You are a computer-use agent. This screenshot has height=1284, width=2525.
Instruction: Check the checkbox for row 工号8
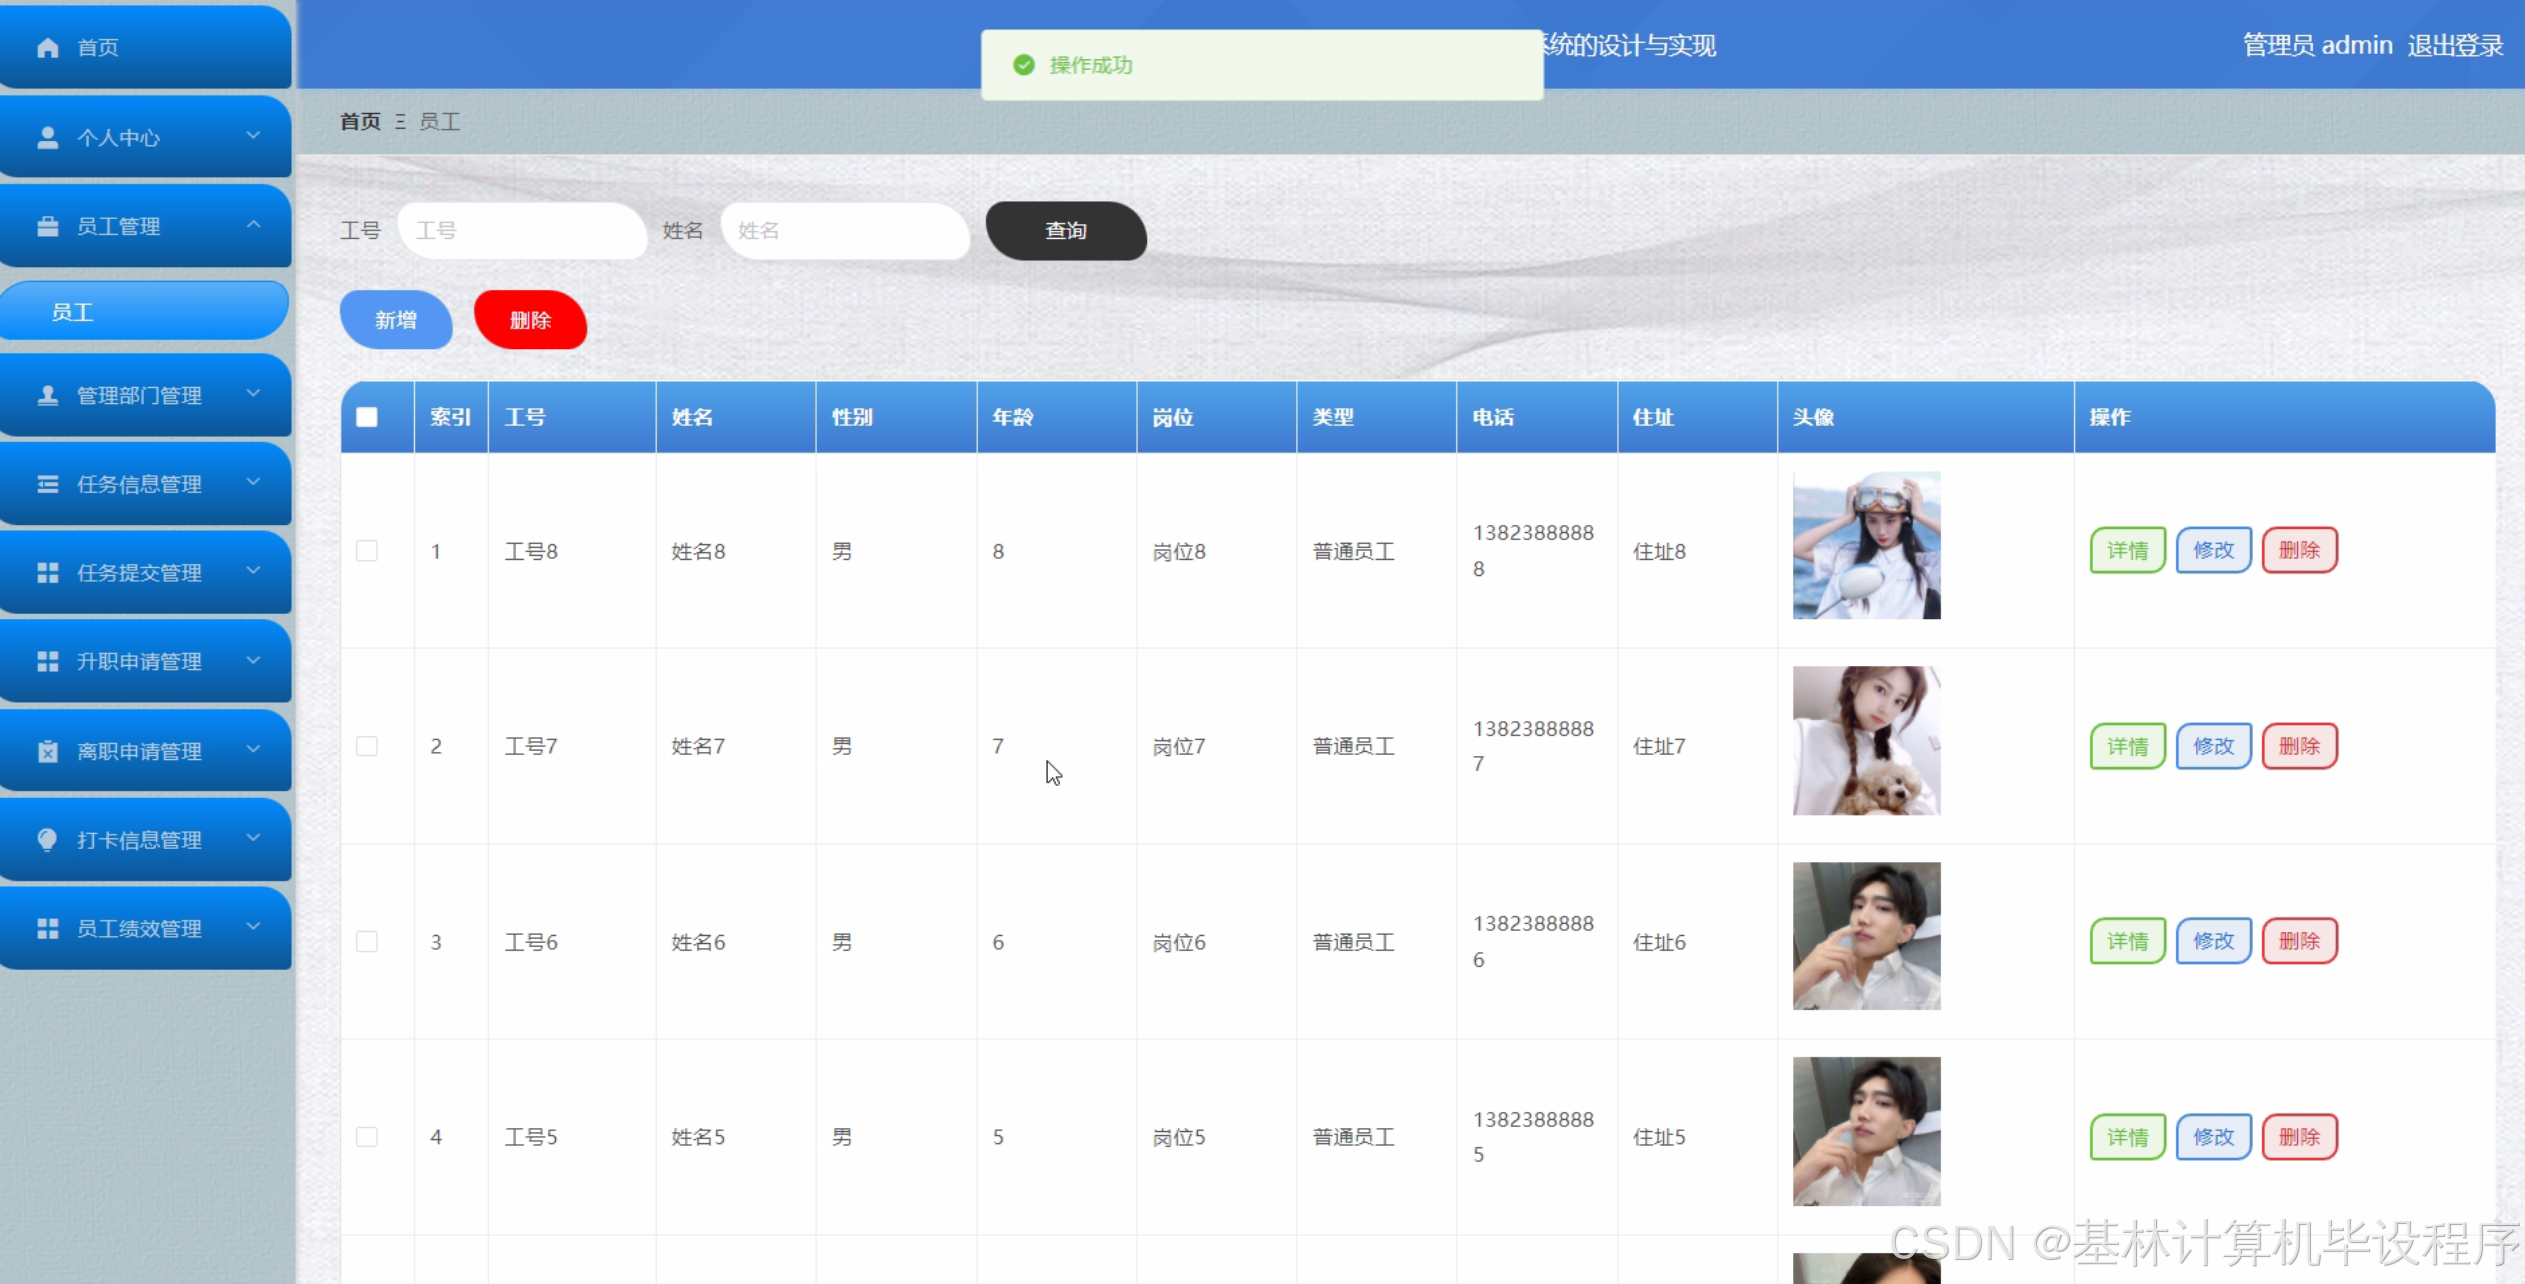click(367, 551)
